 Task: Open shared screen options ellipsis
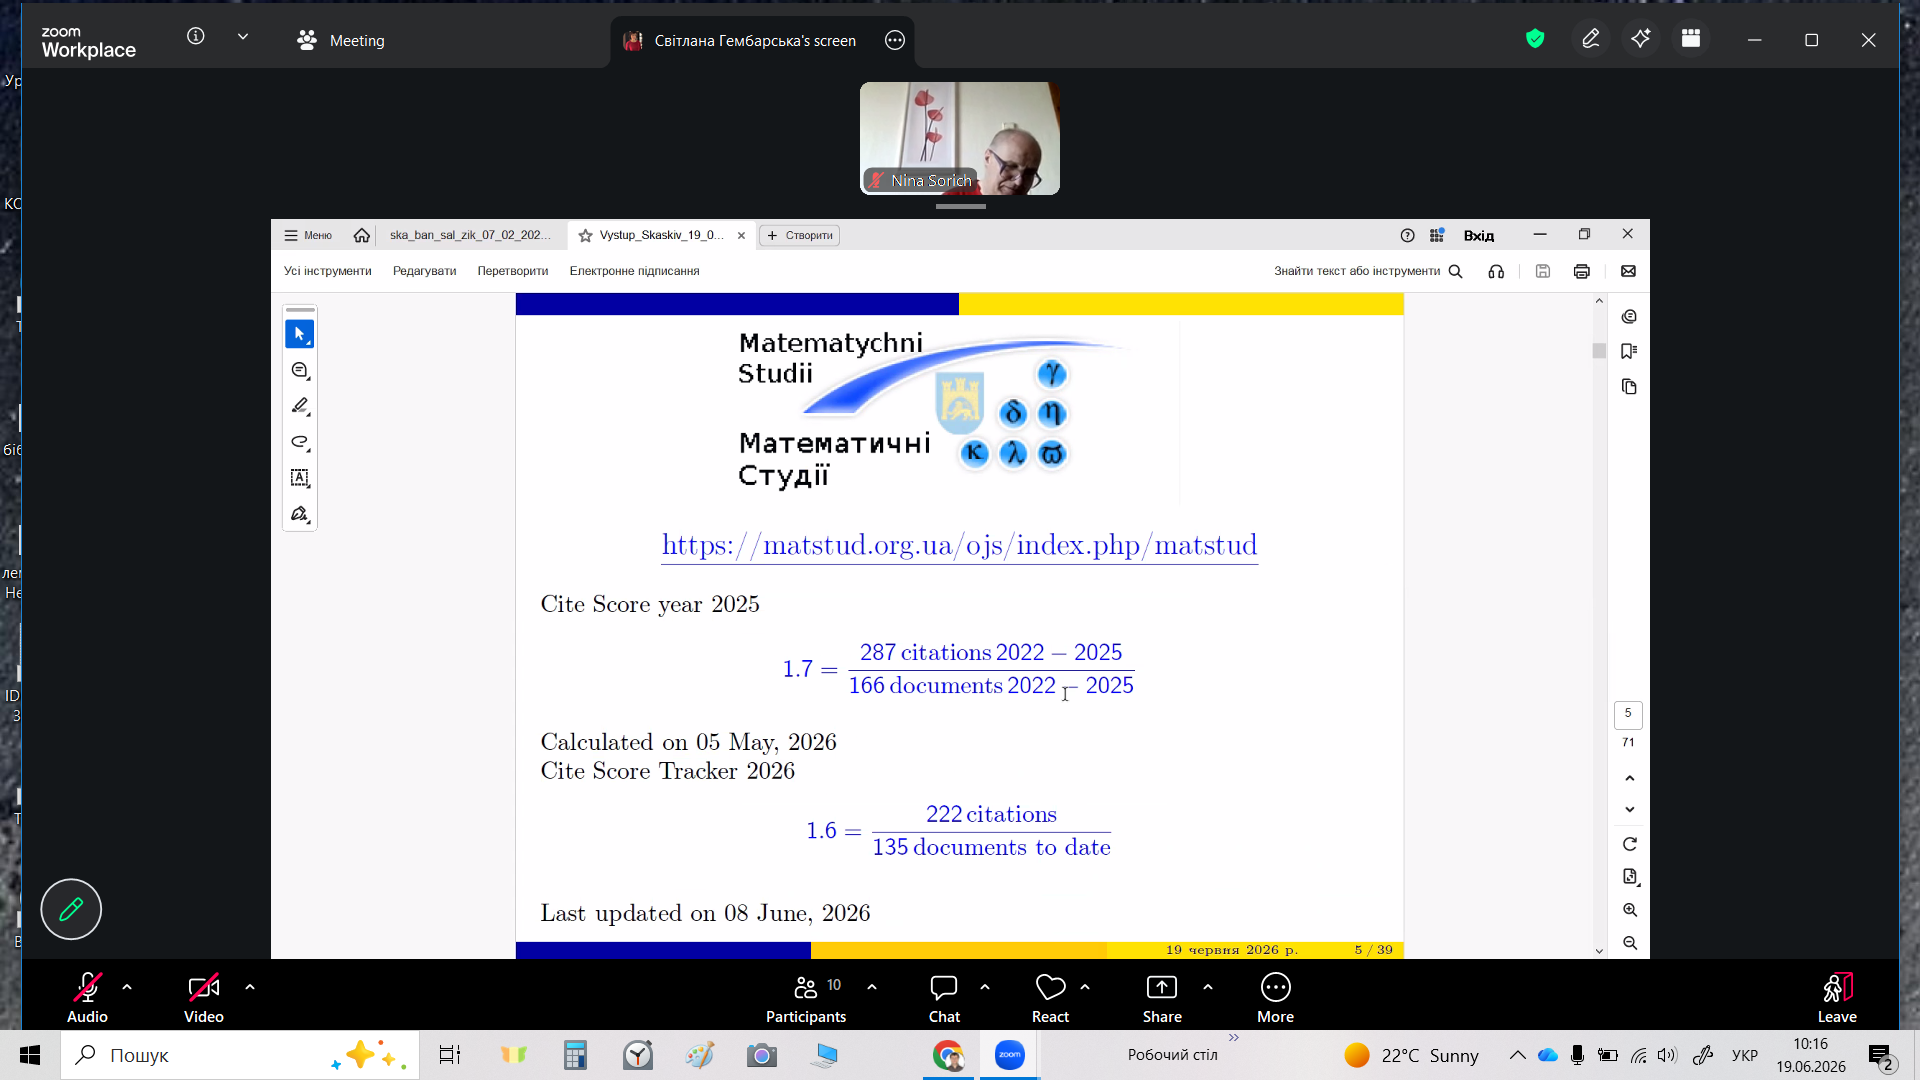tap(895, 40)
